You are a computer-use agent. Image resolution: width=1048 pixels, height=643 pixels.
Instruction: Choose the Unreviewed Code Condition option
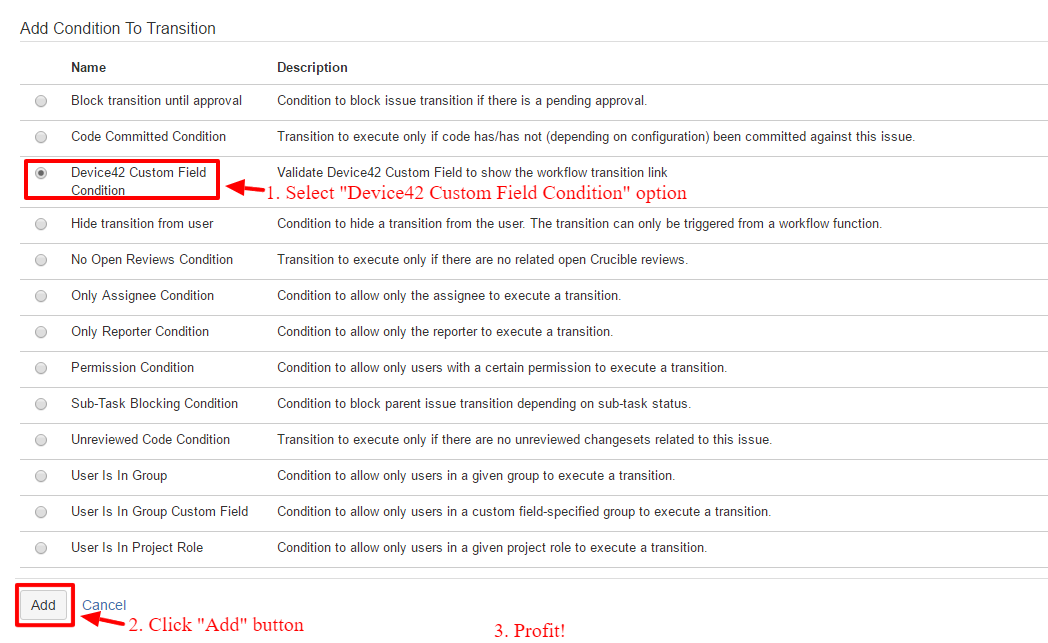40,439
